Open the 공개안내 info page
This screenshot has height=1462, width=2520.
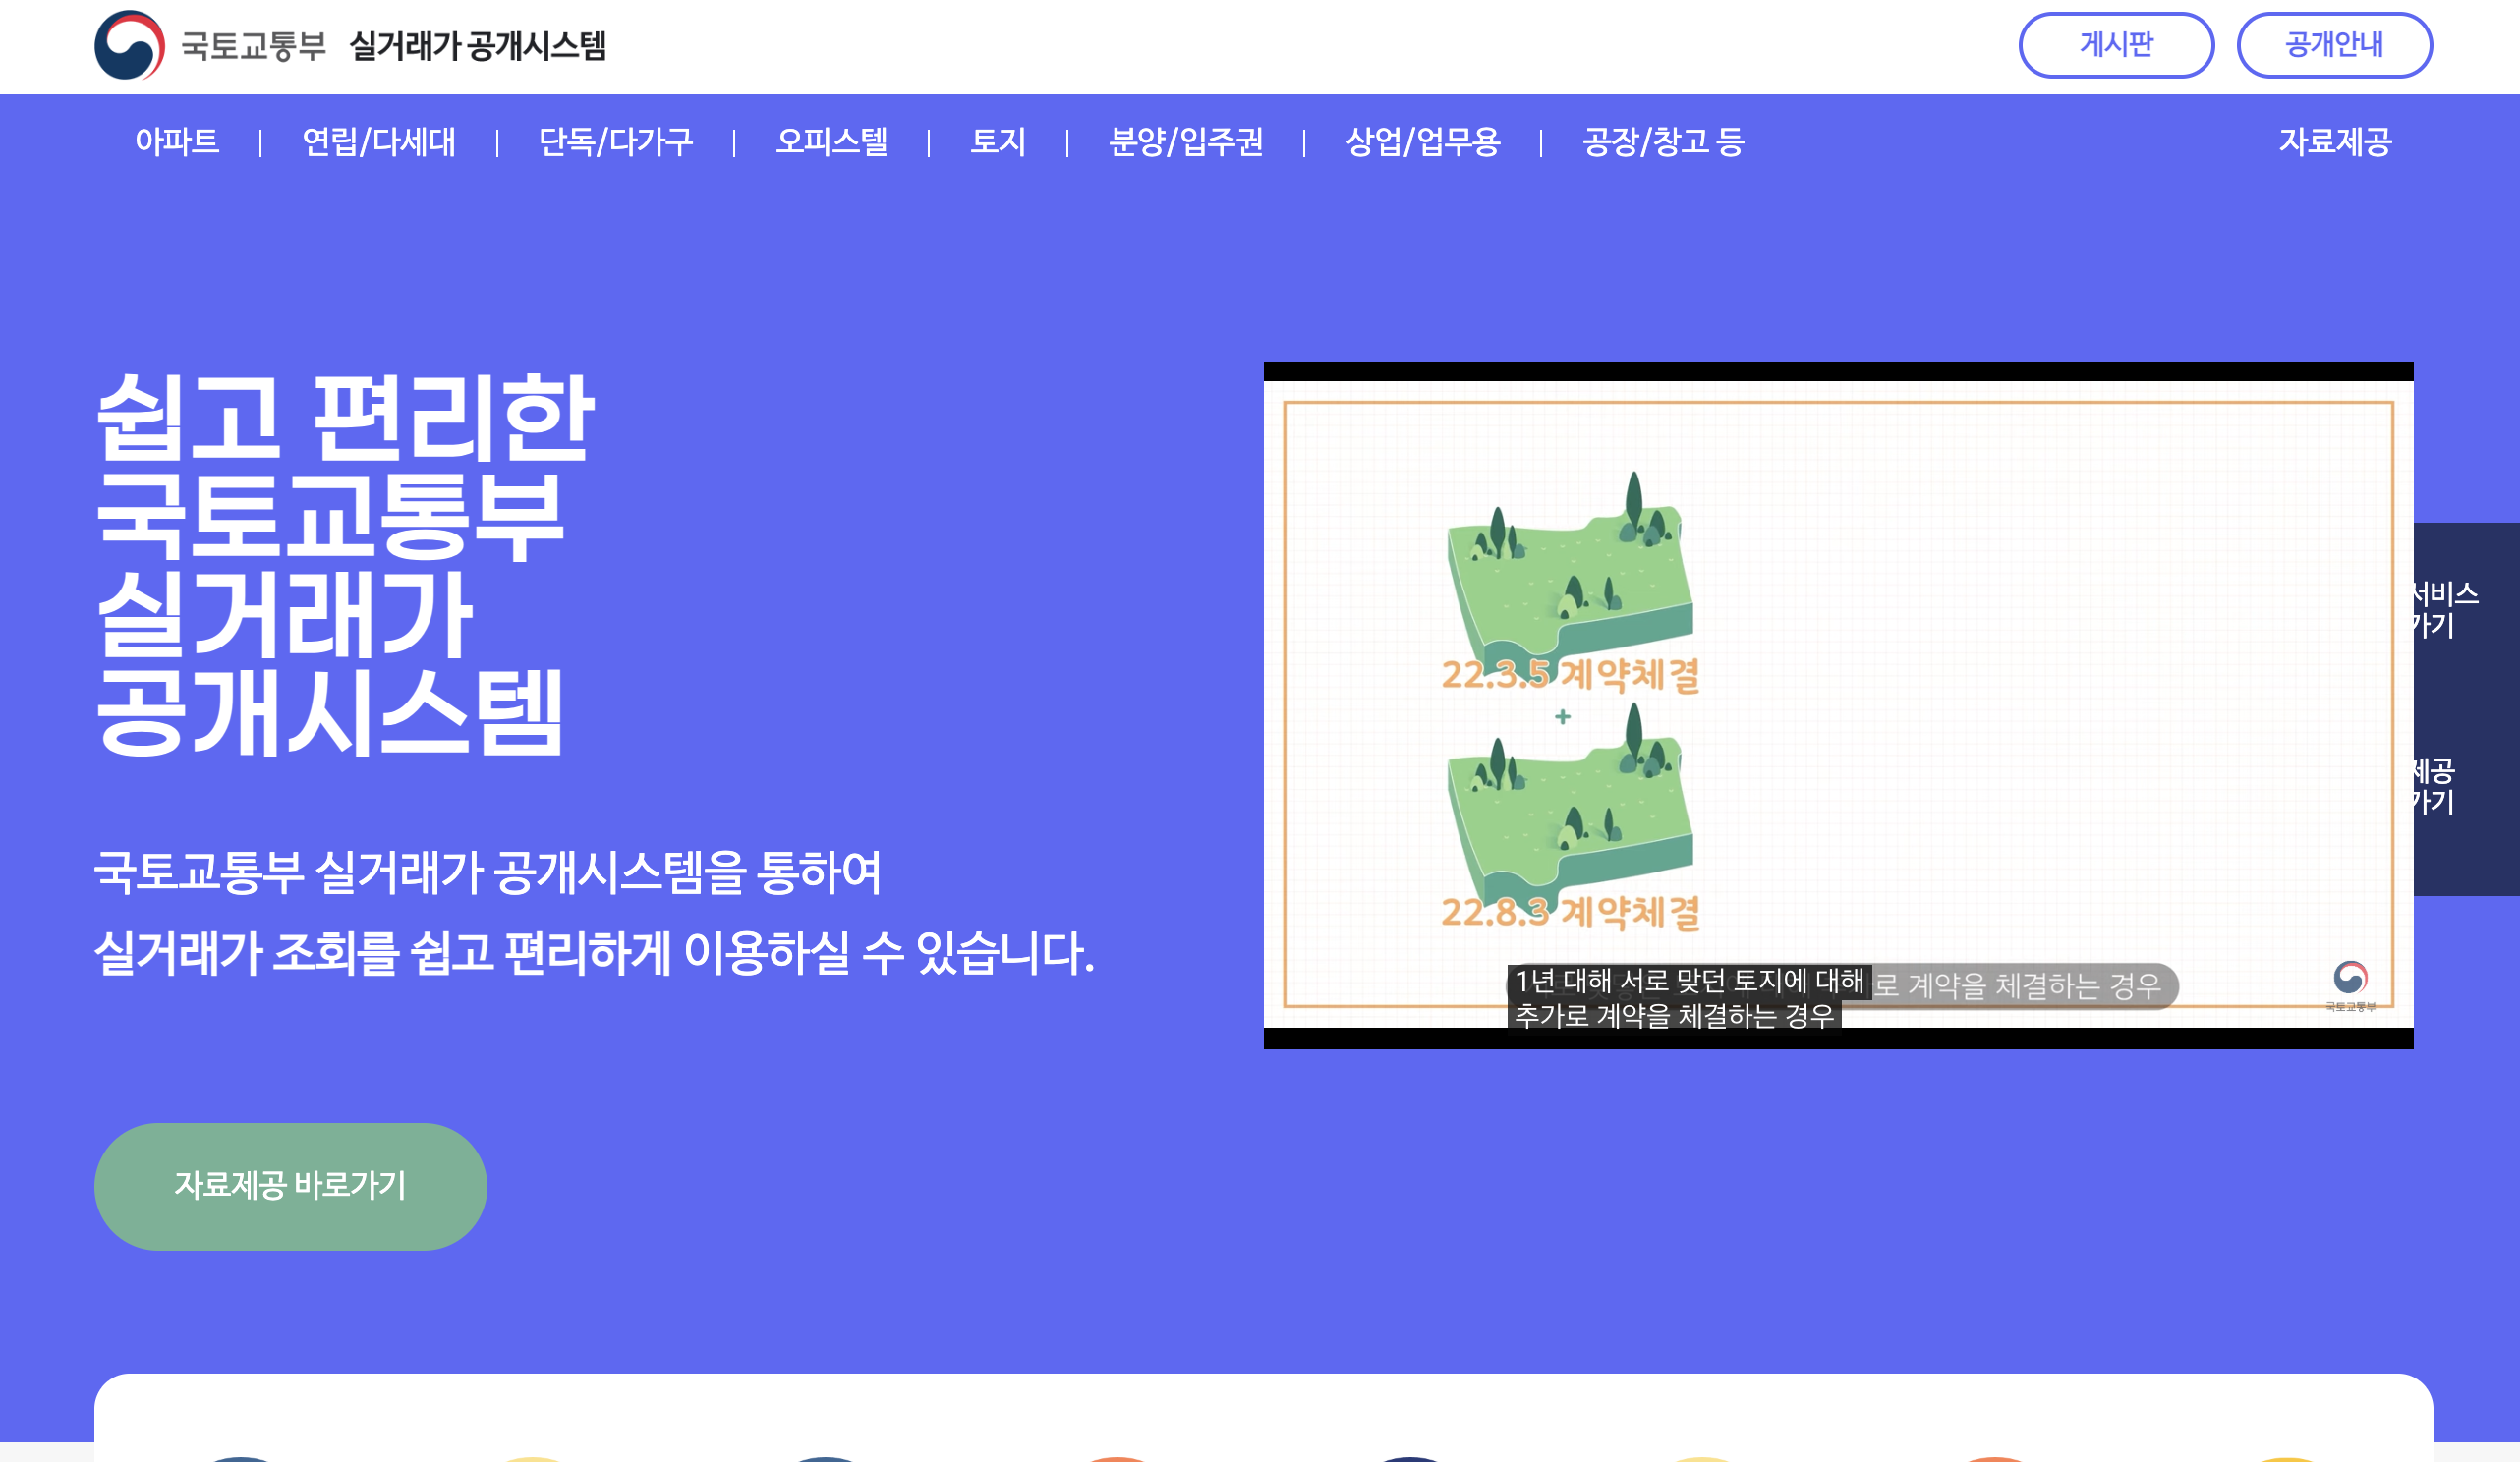click(x=2334, y=45)
